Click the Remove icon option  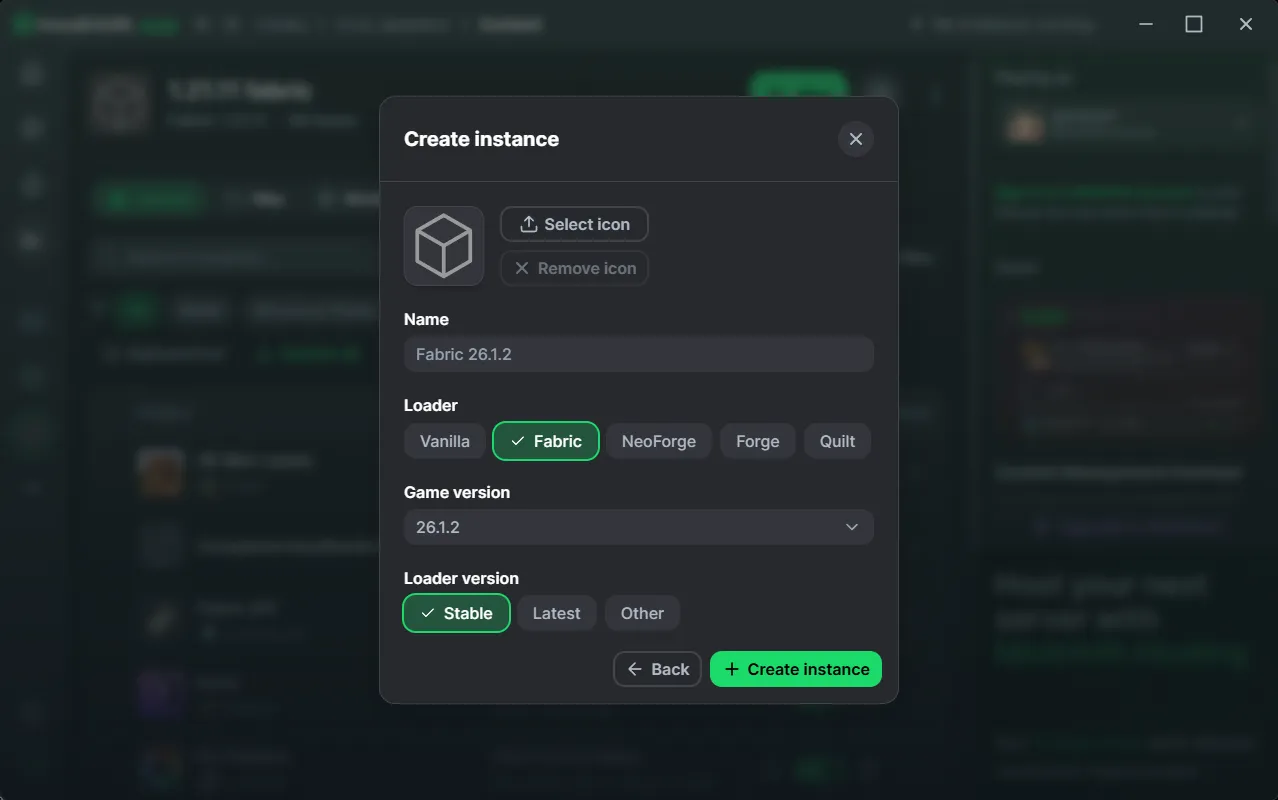pos(573,268)
